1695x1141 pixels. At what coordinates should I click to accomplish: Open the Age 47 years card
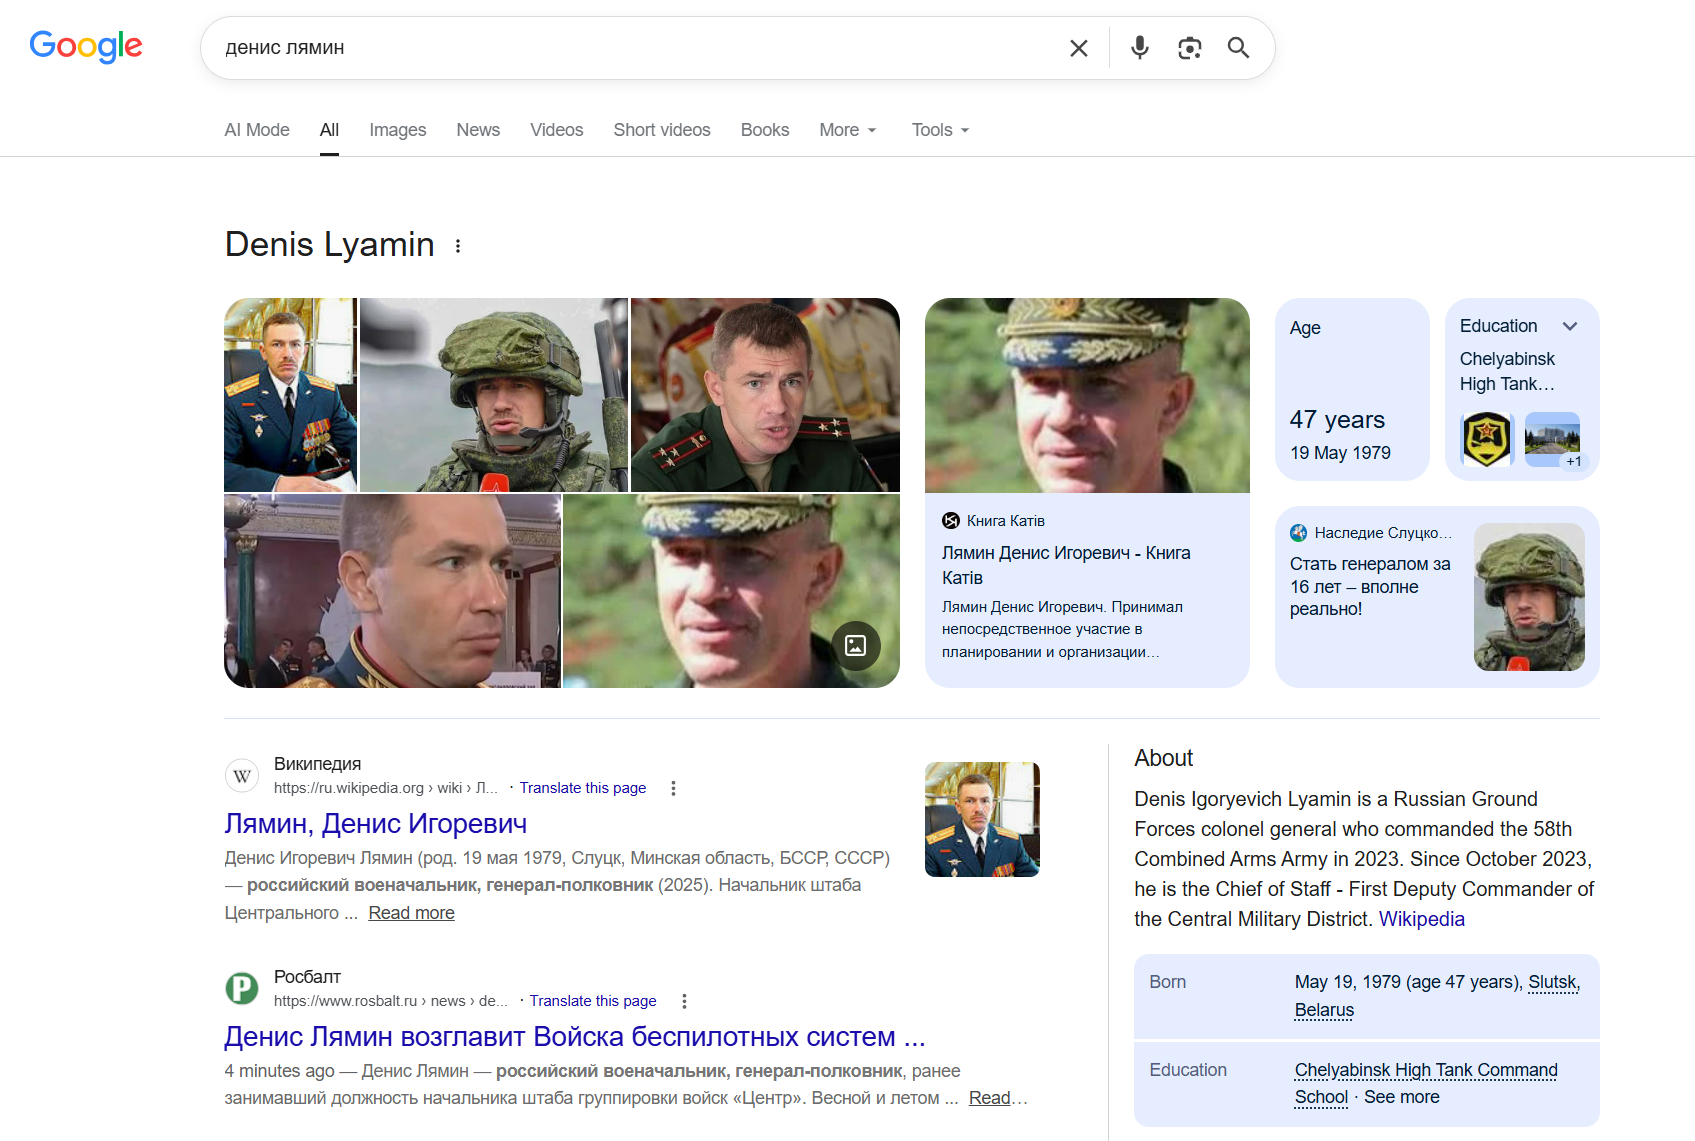click(x=1352, y=389)
